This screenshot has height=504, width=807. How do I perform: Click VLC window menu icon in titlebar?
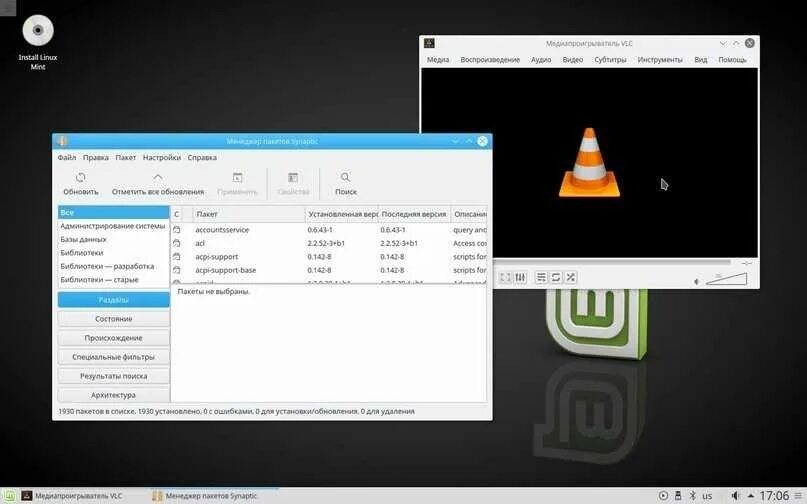429,43
